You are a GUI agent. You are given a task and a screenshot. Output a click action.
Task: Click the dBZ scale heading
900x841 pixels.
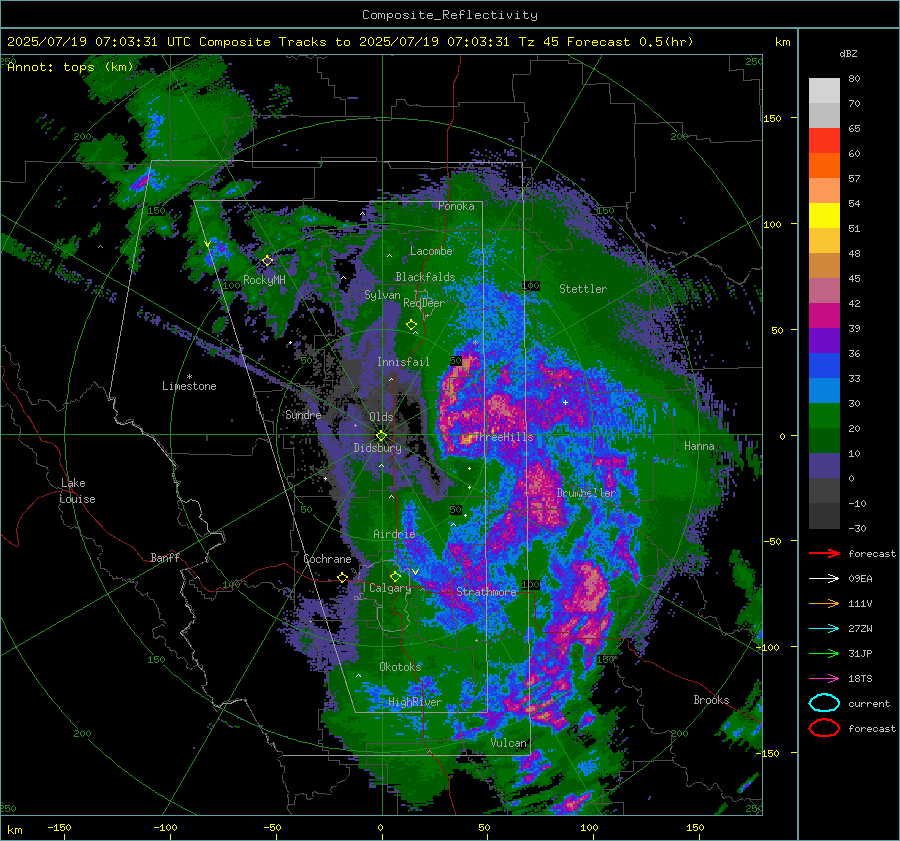848,53
